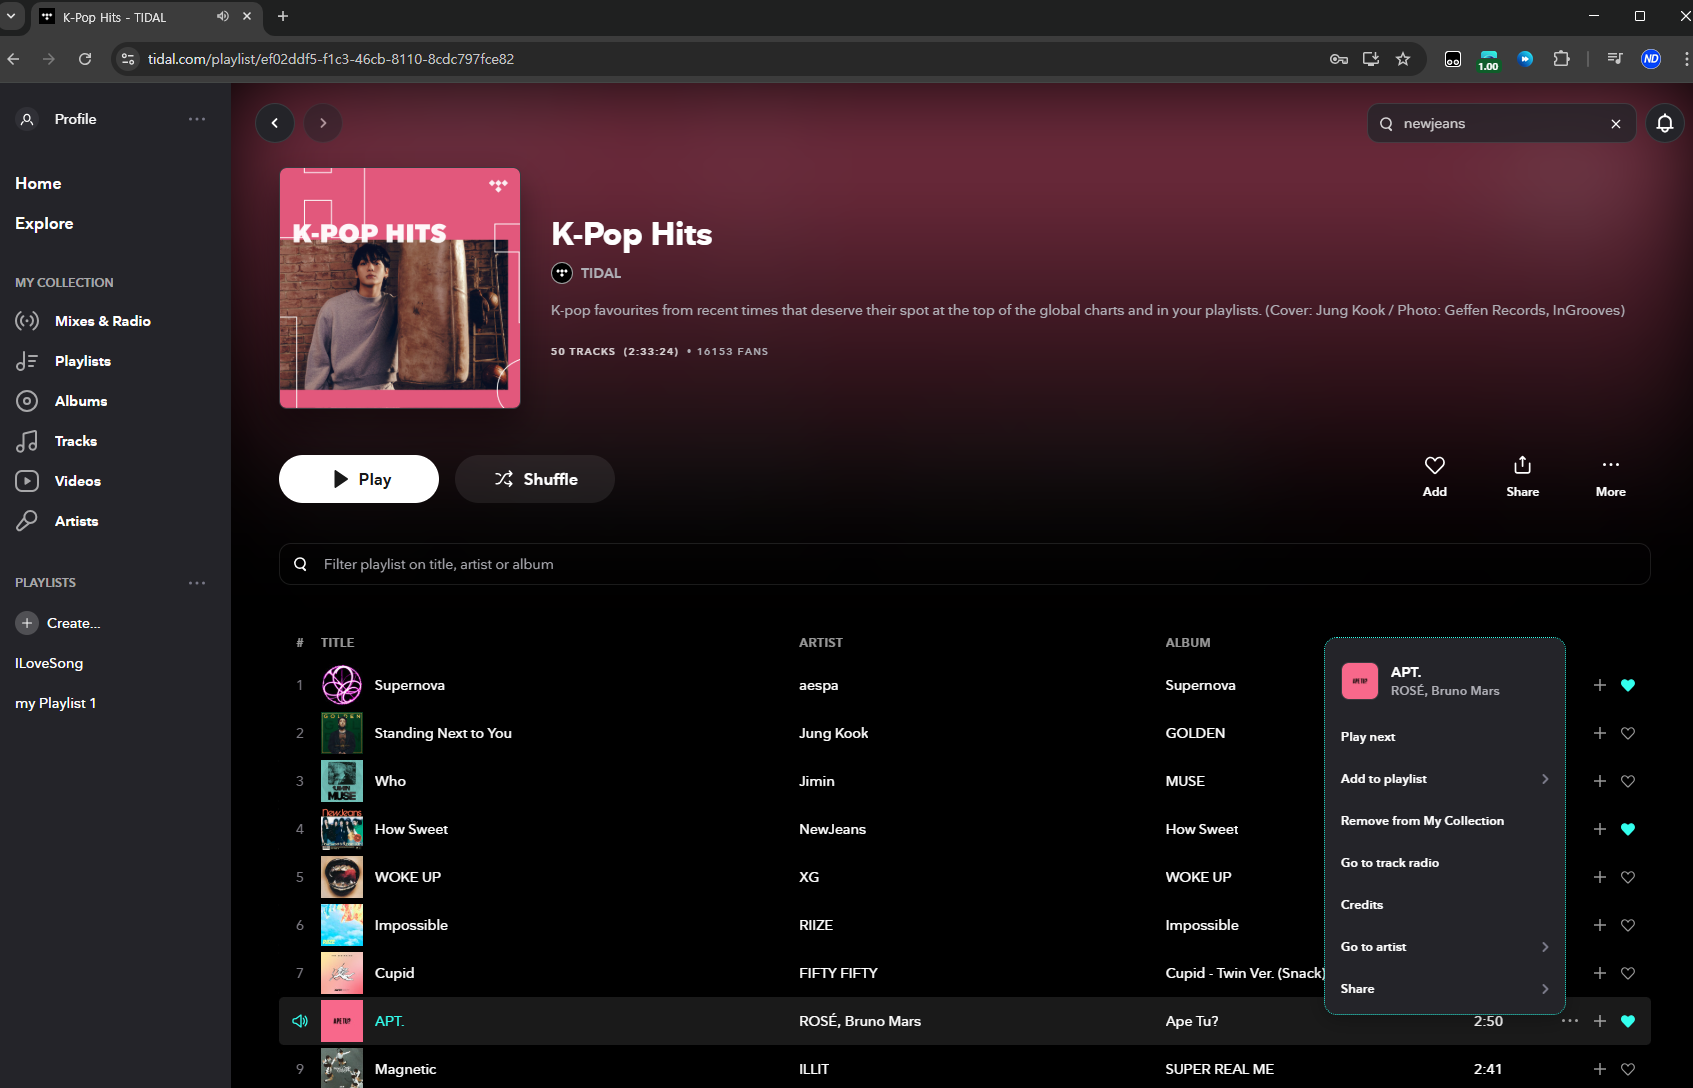
Task: Open a new browser tab
Action: [x=283, y=16]
